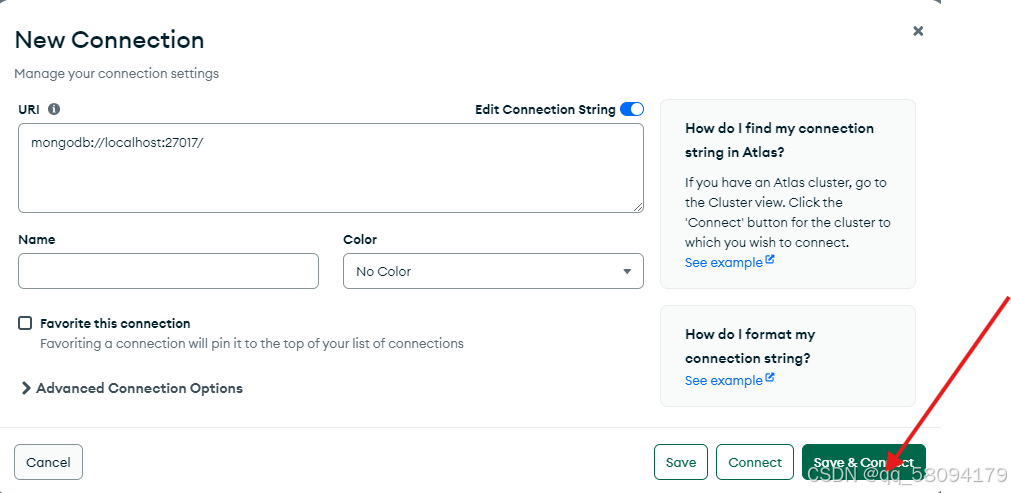
Task: Open 'See example' link for formatting connection string
Action: click(723, 380)
